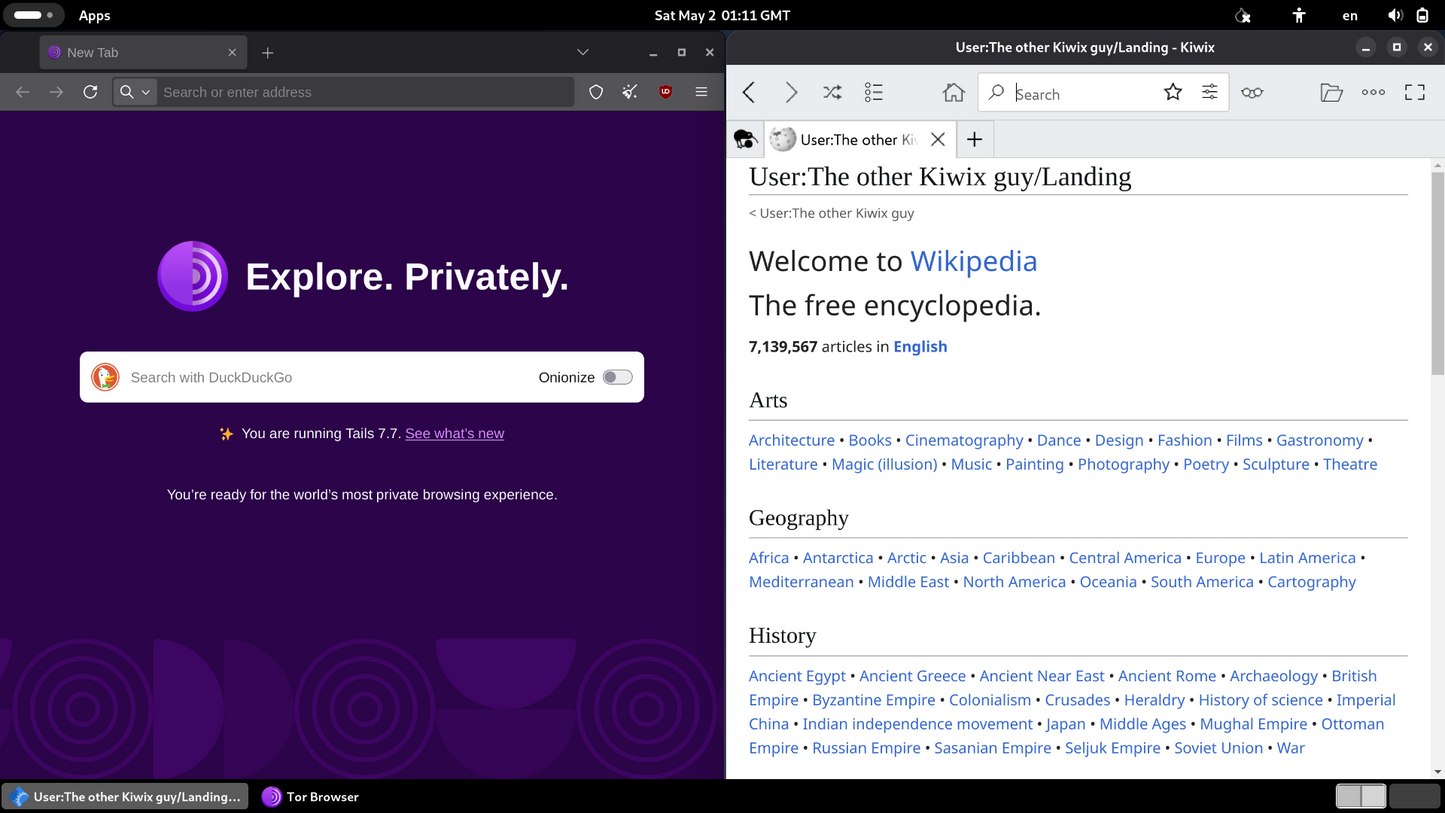Open the Cartography link
The image size is (1445, 813).
[1311, 582]
